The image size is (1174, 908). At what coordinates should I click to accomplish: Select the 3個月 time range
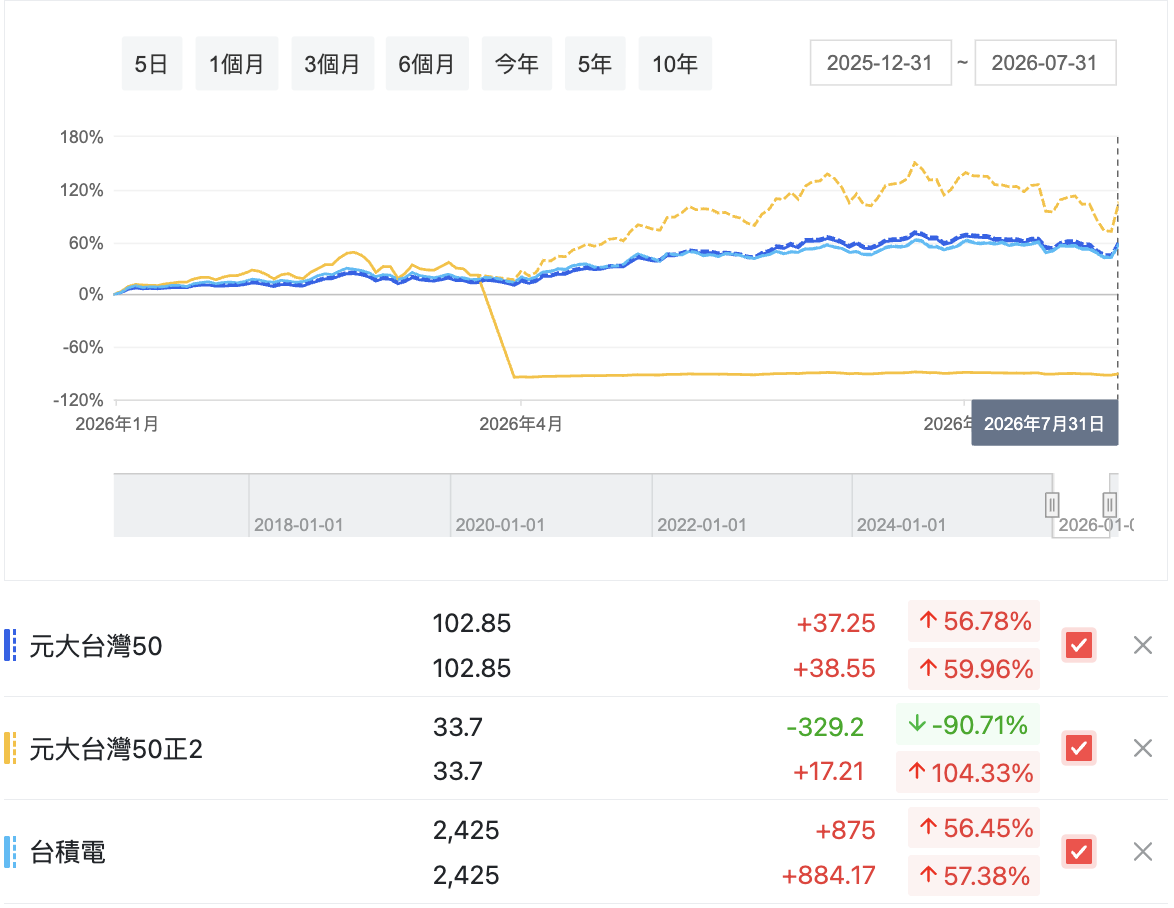point(332,64)
